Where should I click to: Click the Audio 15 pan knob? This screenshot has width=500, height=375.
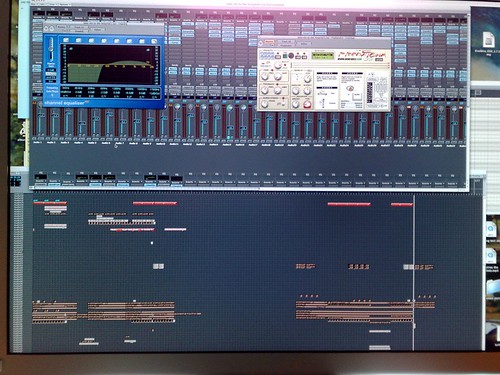(230, 108)
